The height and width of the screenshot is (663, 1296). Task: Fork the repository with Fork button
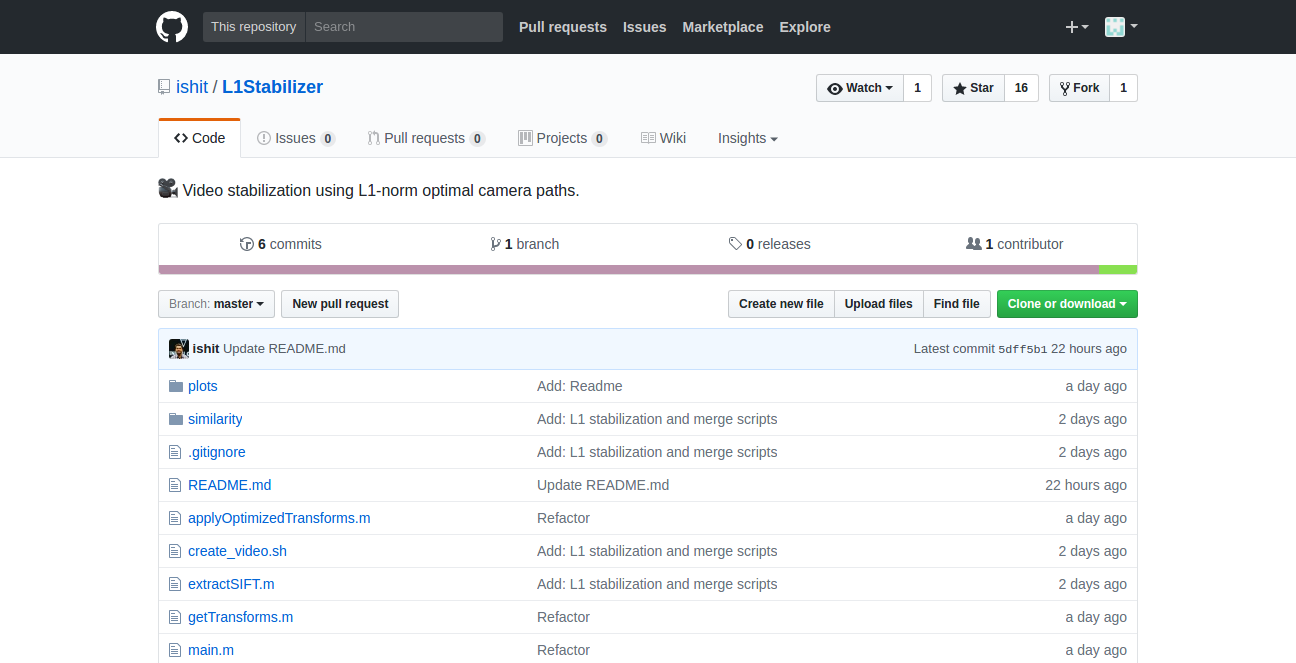[1079, 88]
